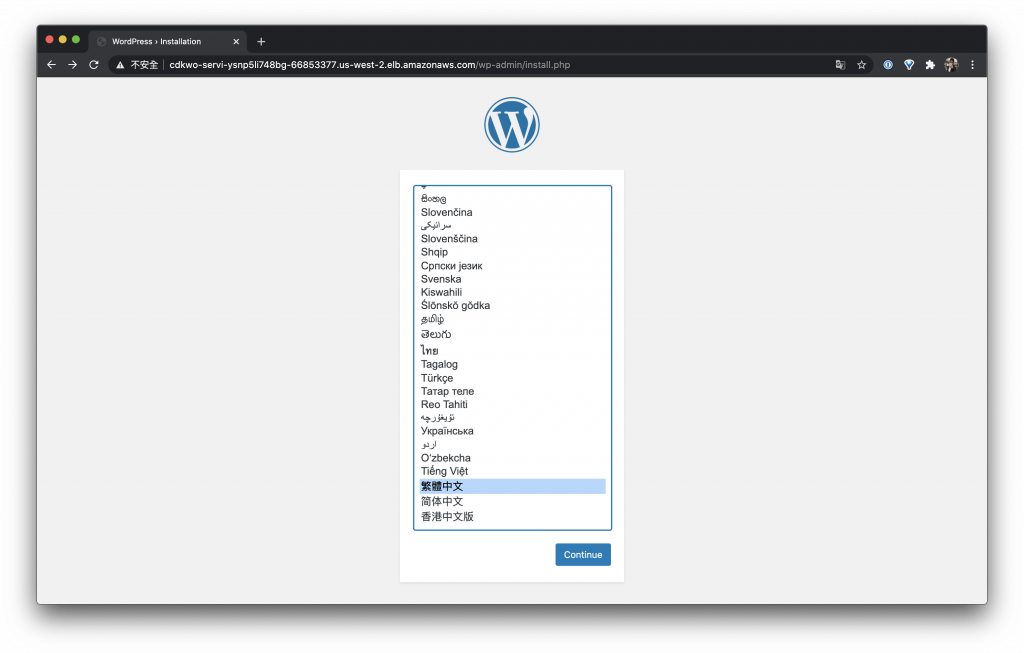Image resolution: width=1024 pixels, height=653 pixels.
Task: Select Tiếng Việt language option
Action: pos(512,471)
